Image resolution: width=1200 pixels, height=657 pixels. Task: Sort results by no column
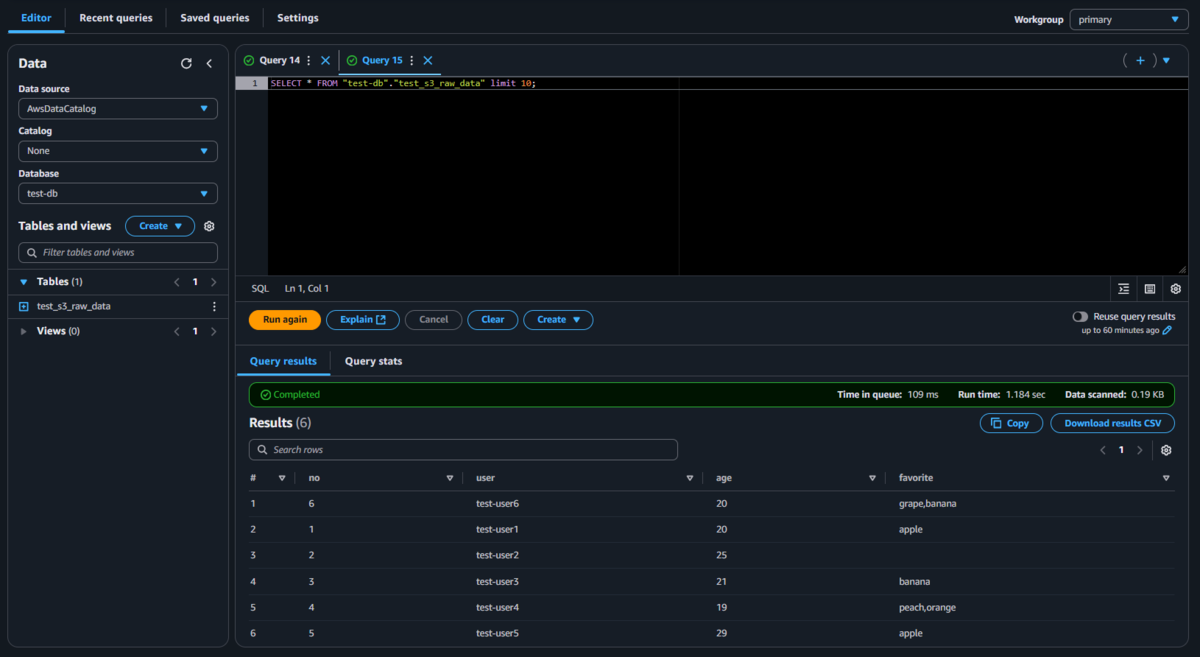tap(450, 478)
